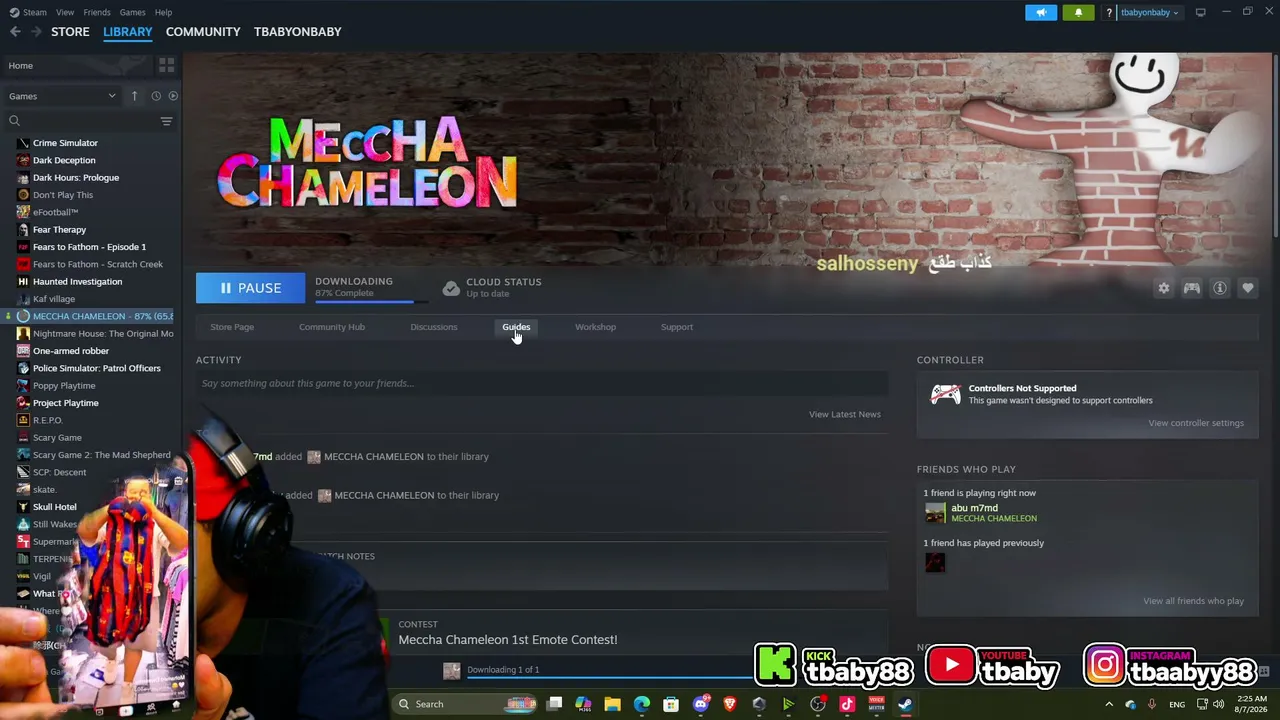Screen dimensions: 1280x720
Task: Open the Discussions link
Action: [433, 327]
